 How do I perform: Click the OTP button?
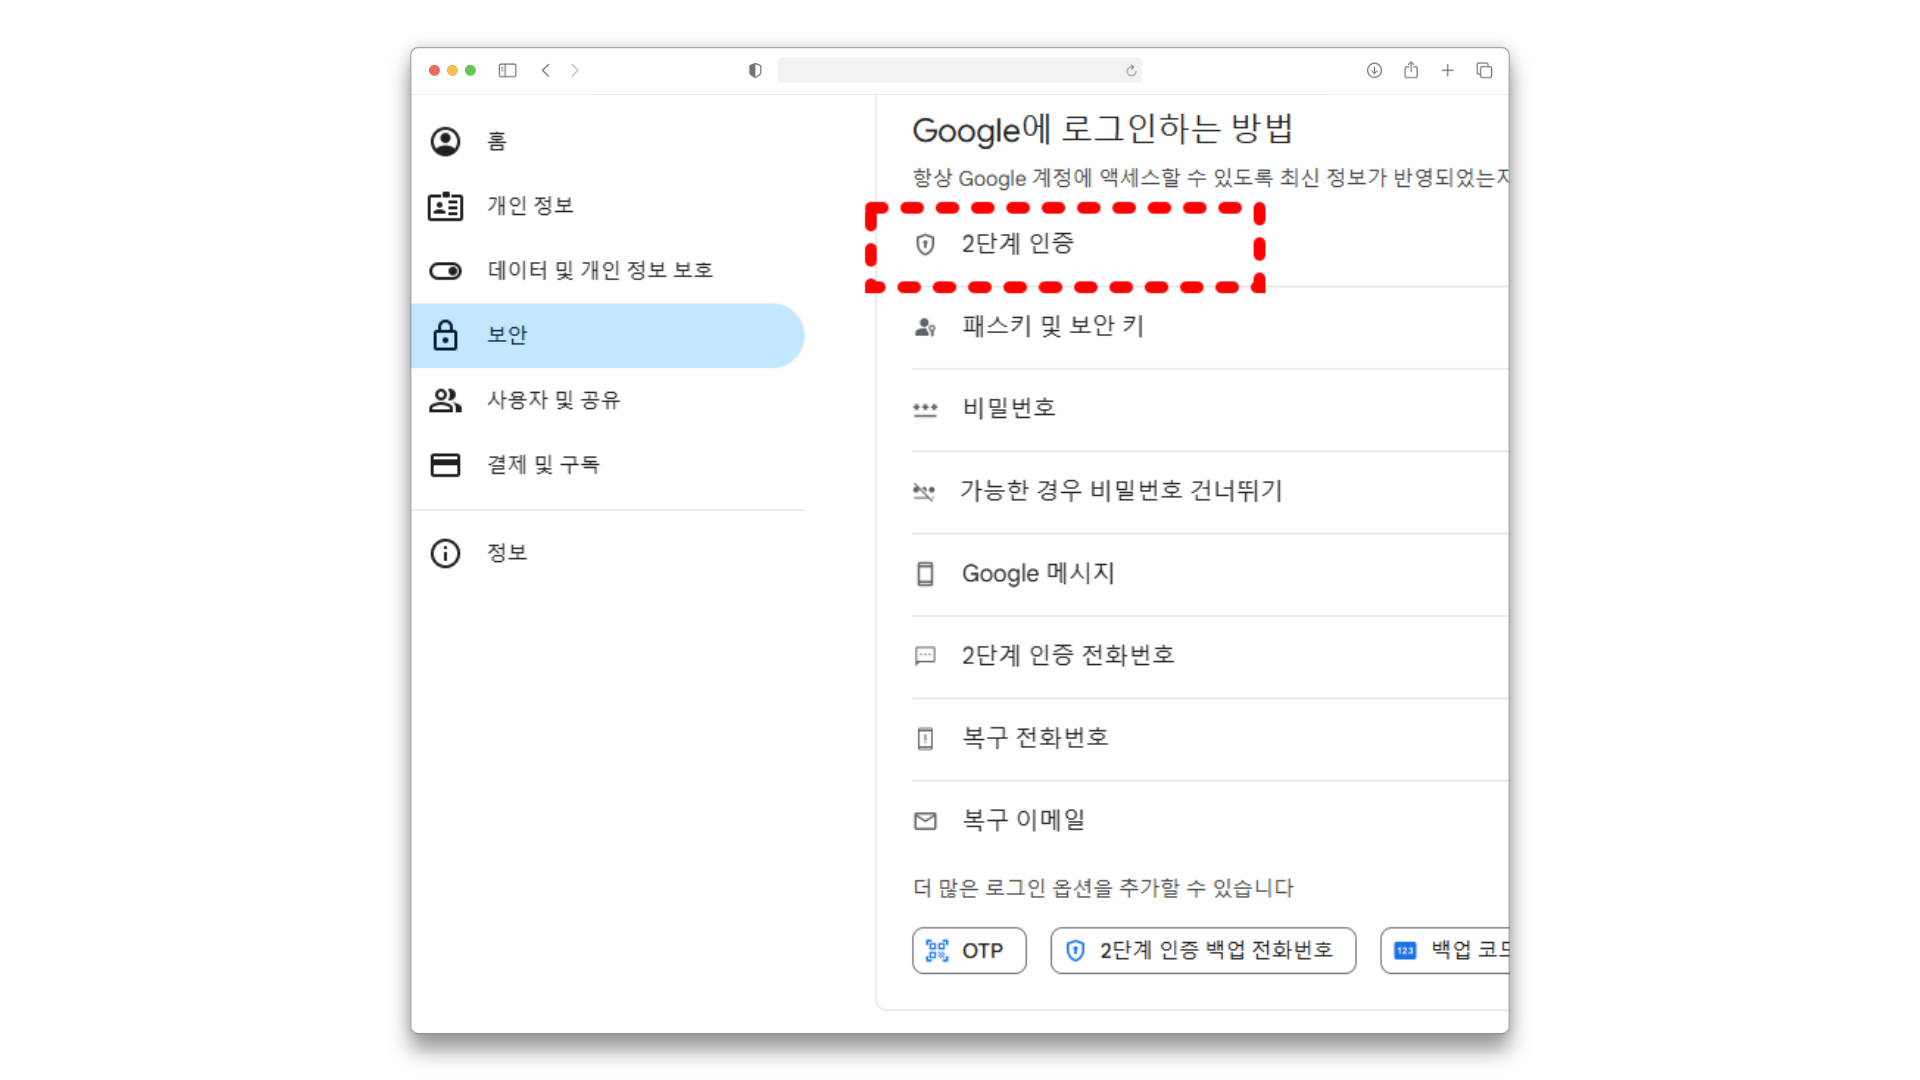[x=969, y=950]
